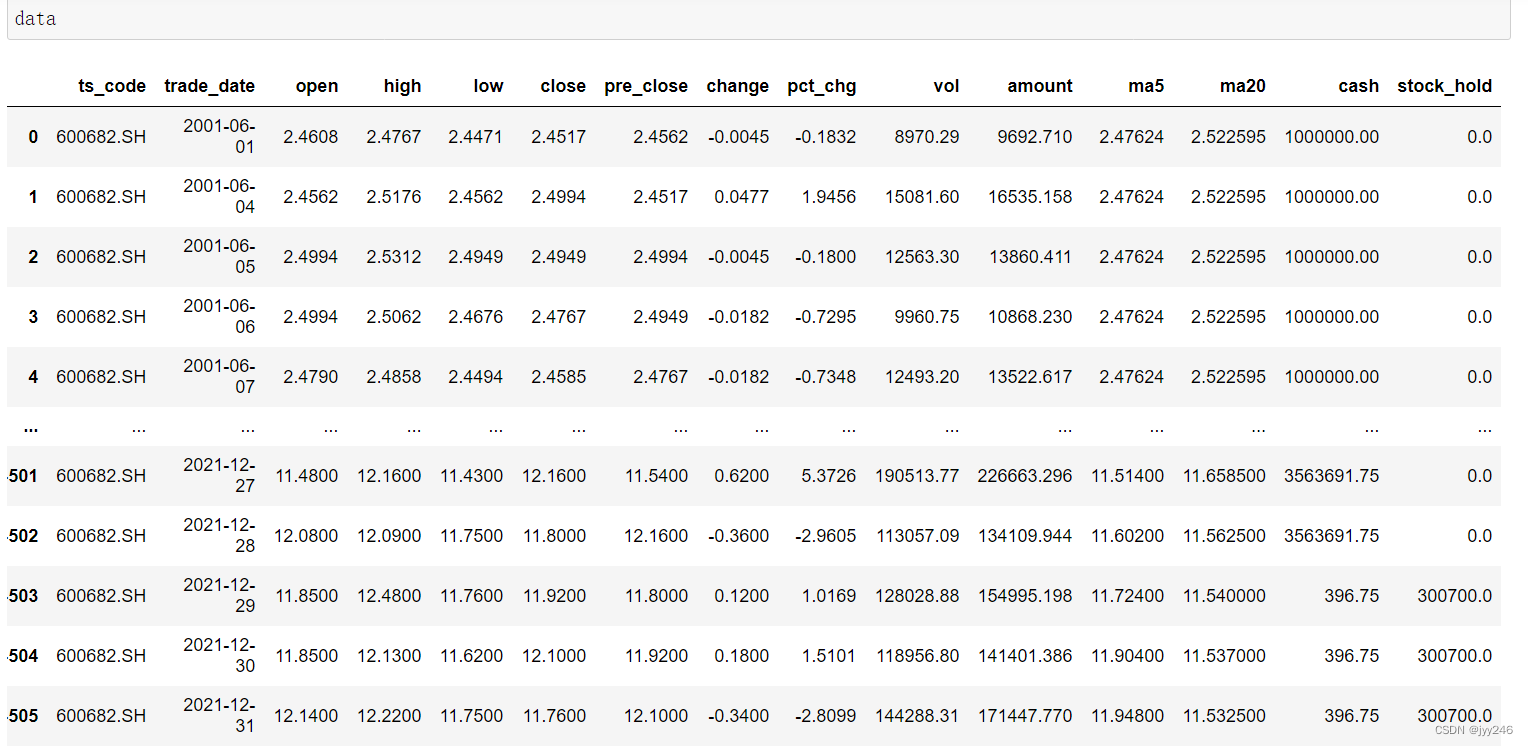The width and height of the screenshot is (1528, 746).
Task: Click high value 12.4800
Action: [x=390, y=596]
